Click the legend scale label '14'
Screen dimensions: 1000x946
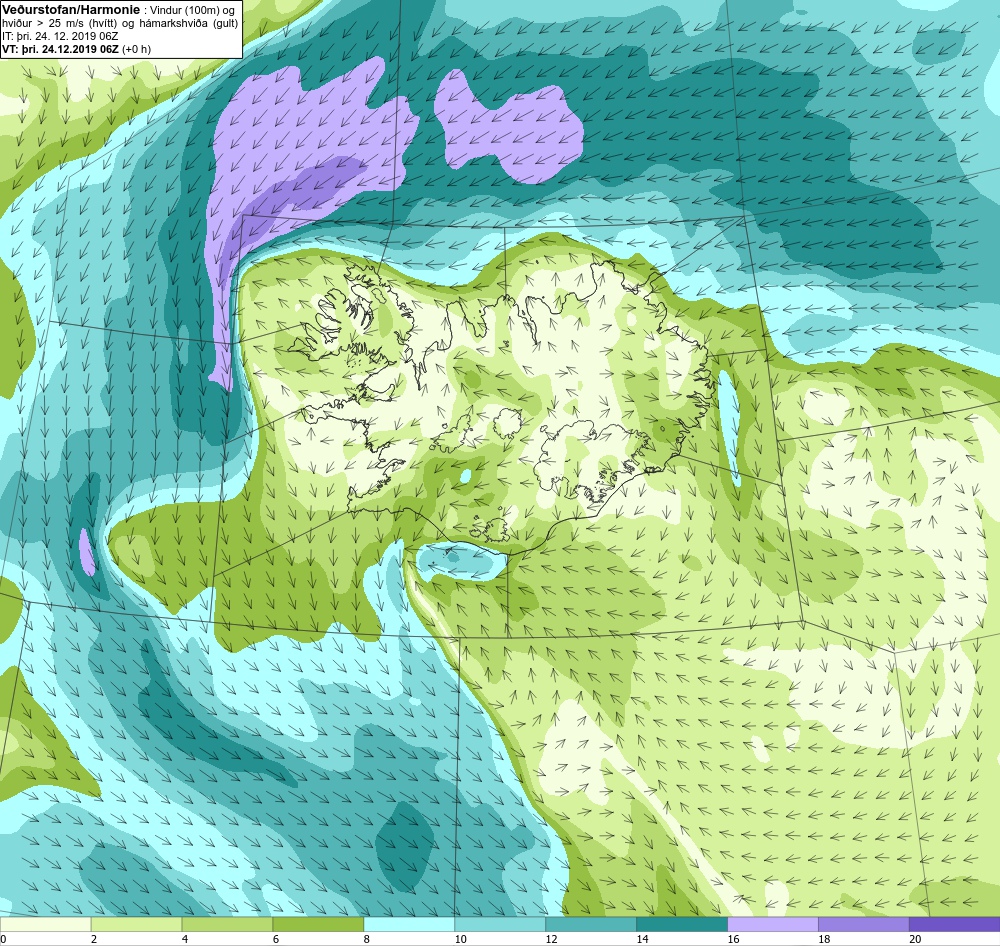(x=642, y=939)
